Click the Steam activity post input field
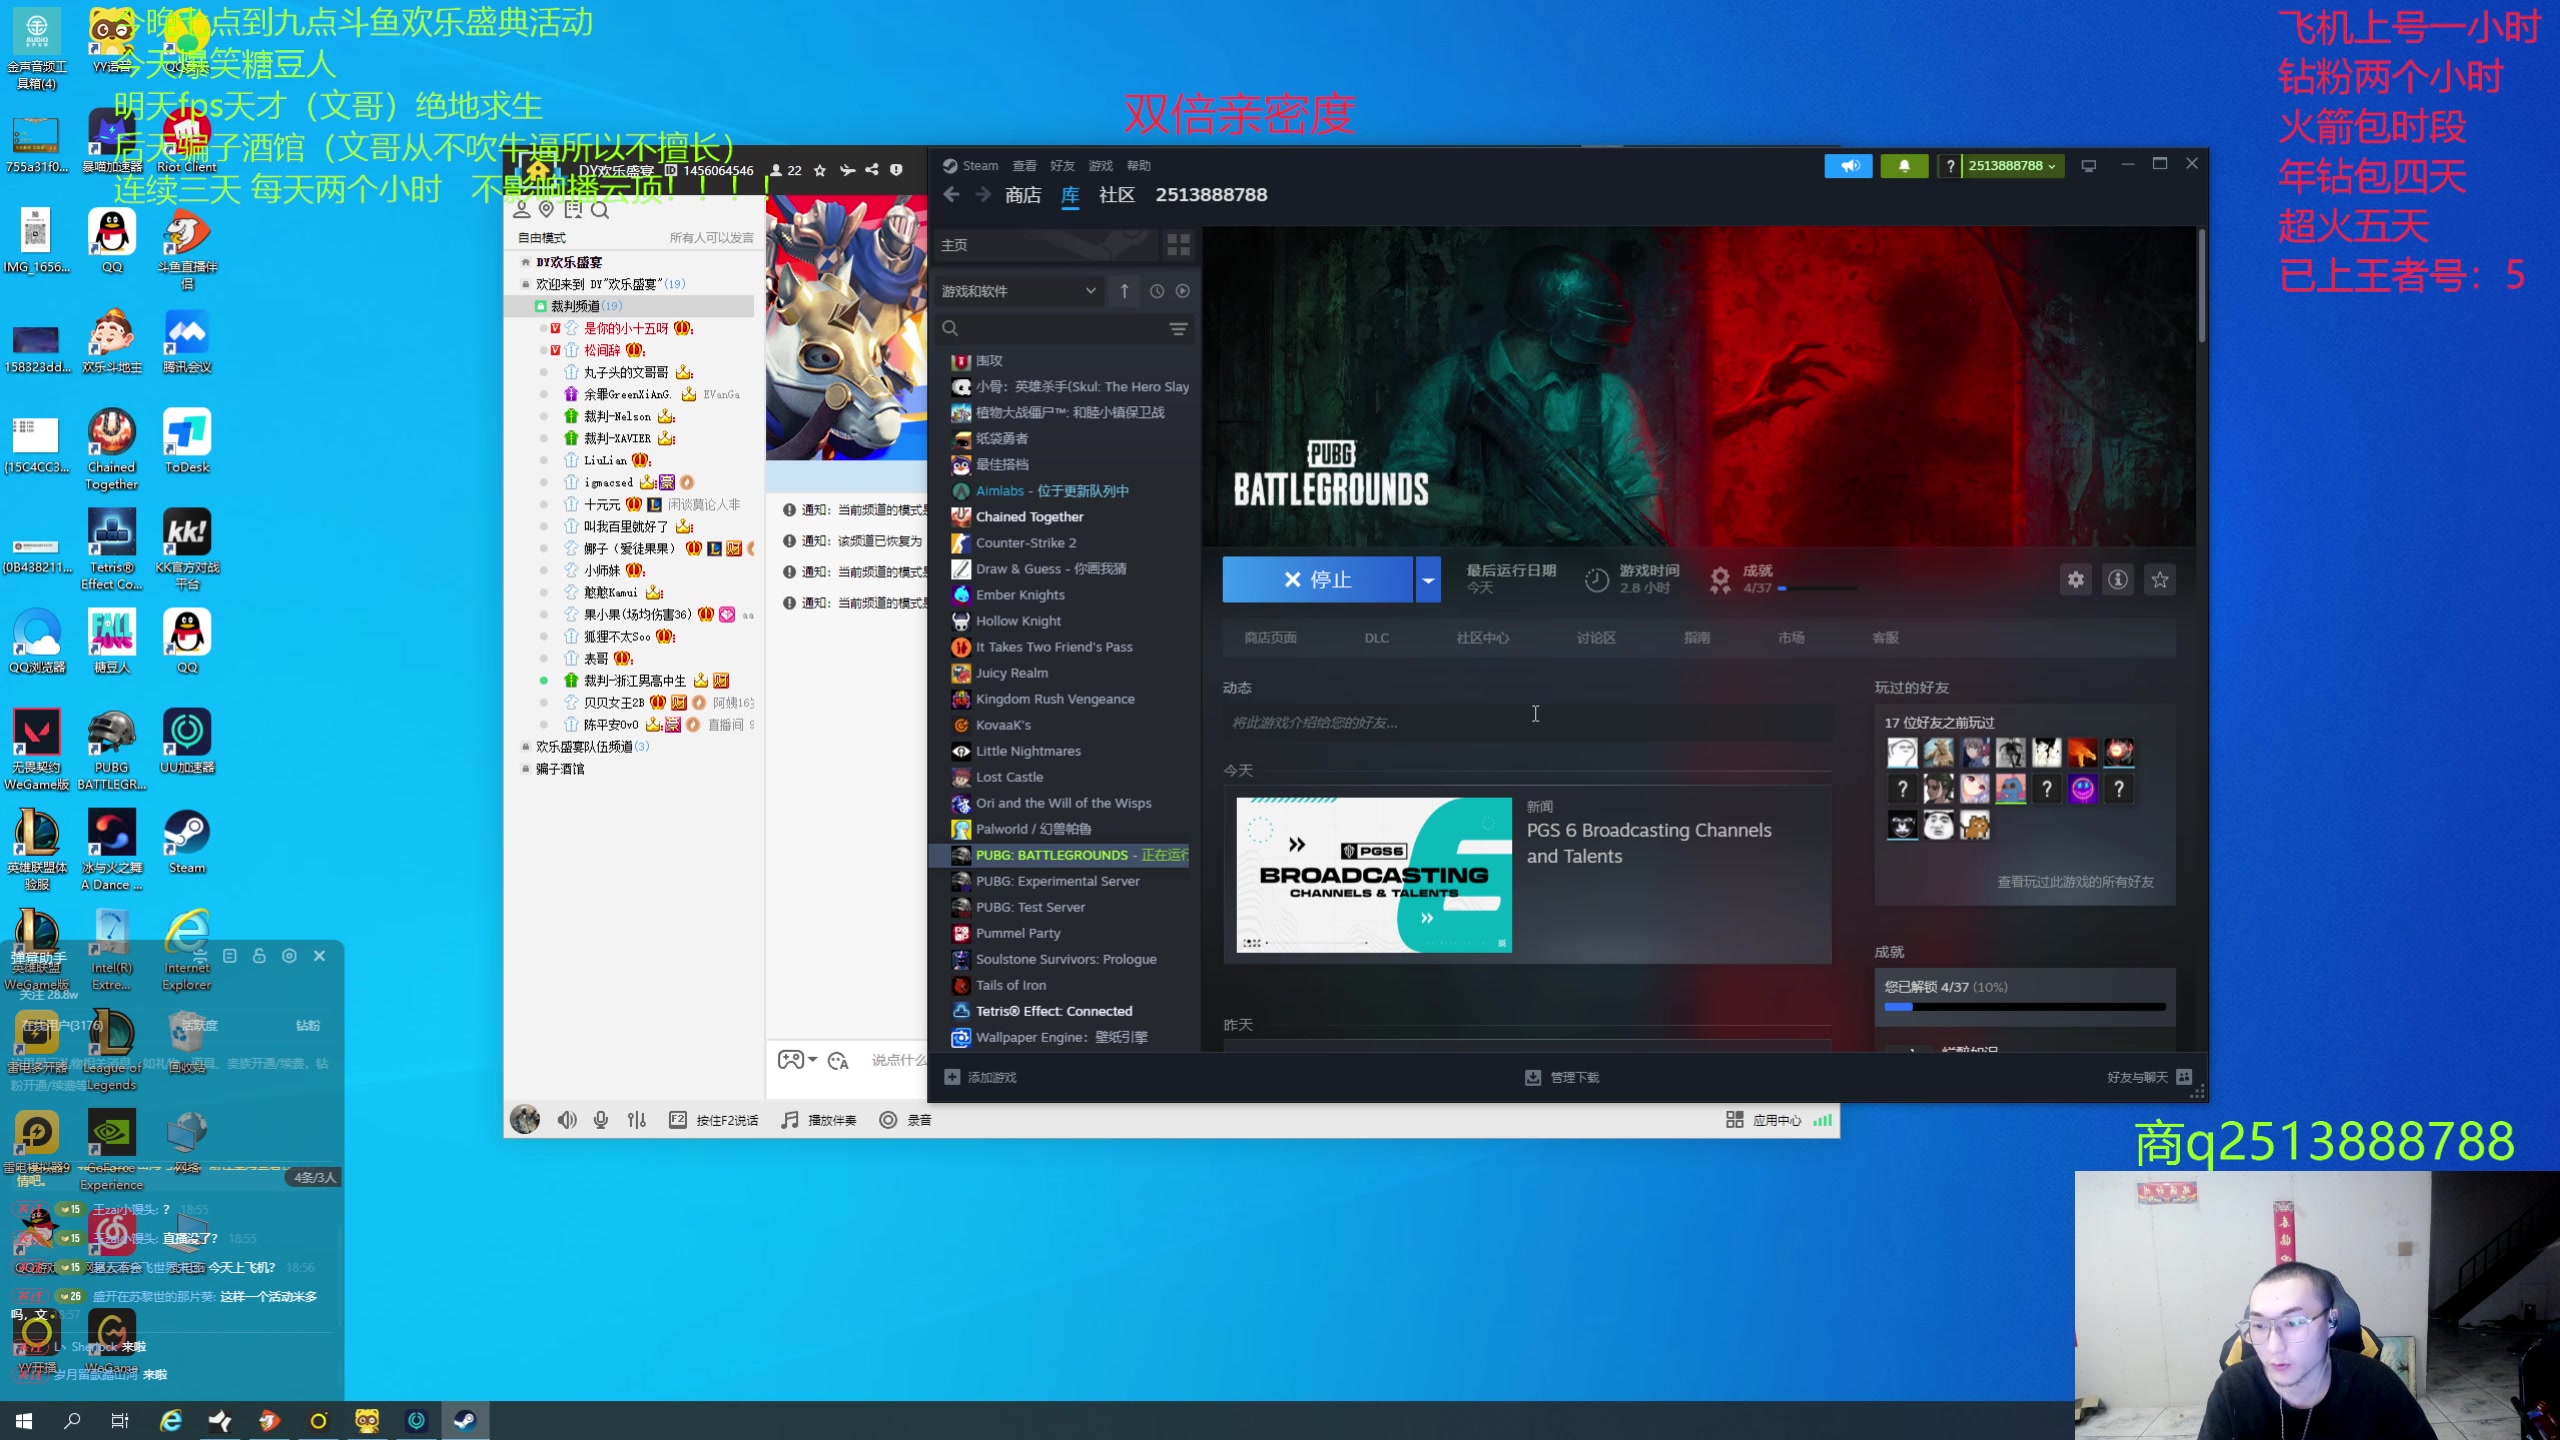2560x1440 pixels. pos(1527,723)
